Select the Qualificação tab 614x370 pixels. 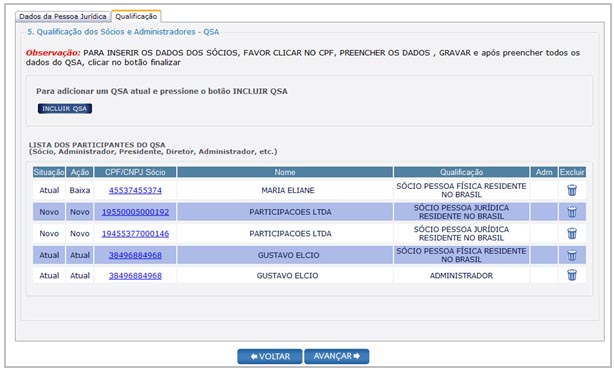[x=136, y=16]
